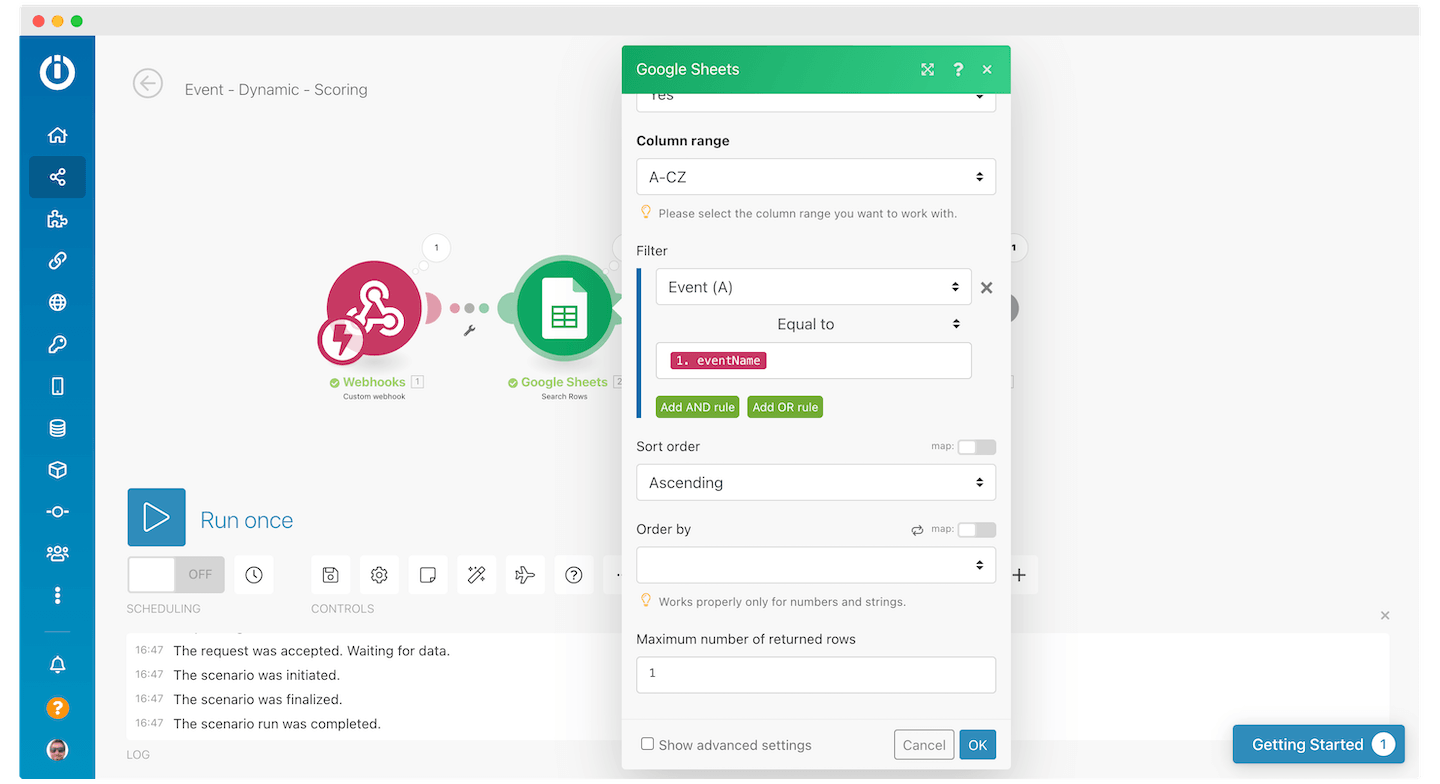Open scenario settings gear icon
Viewport: 1440px width, 784px height.
click(x=379, y=575)
